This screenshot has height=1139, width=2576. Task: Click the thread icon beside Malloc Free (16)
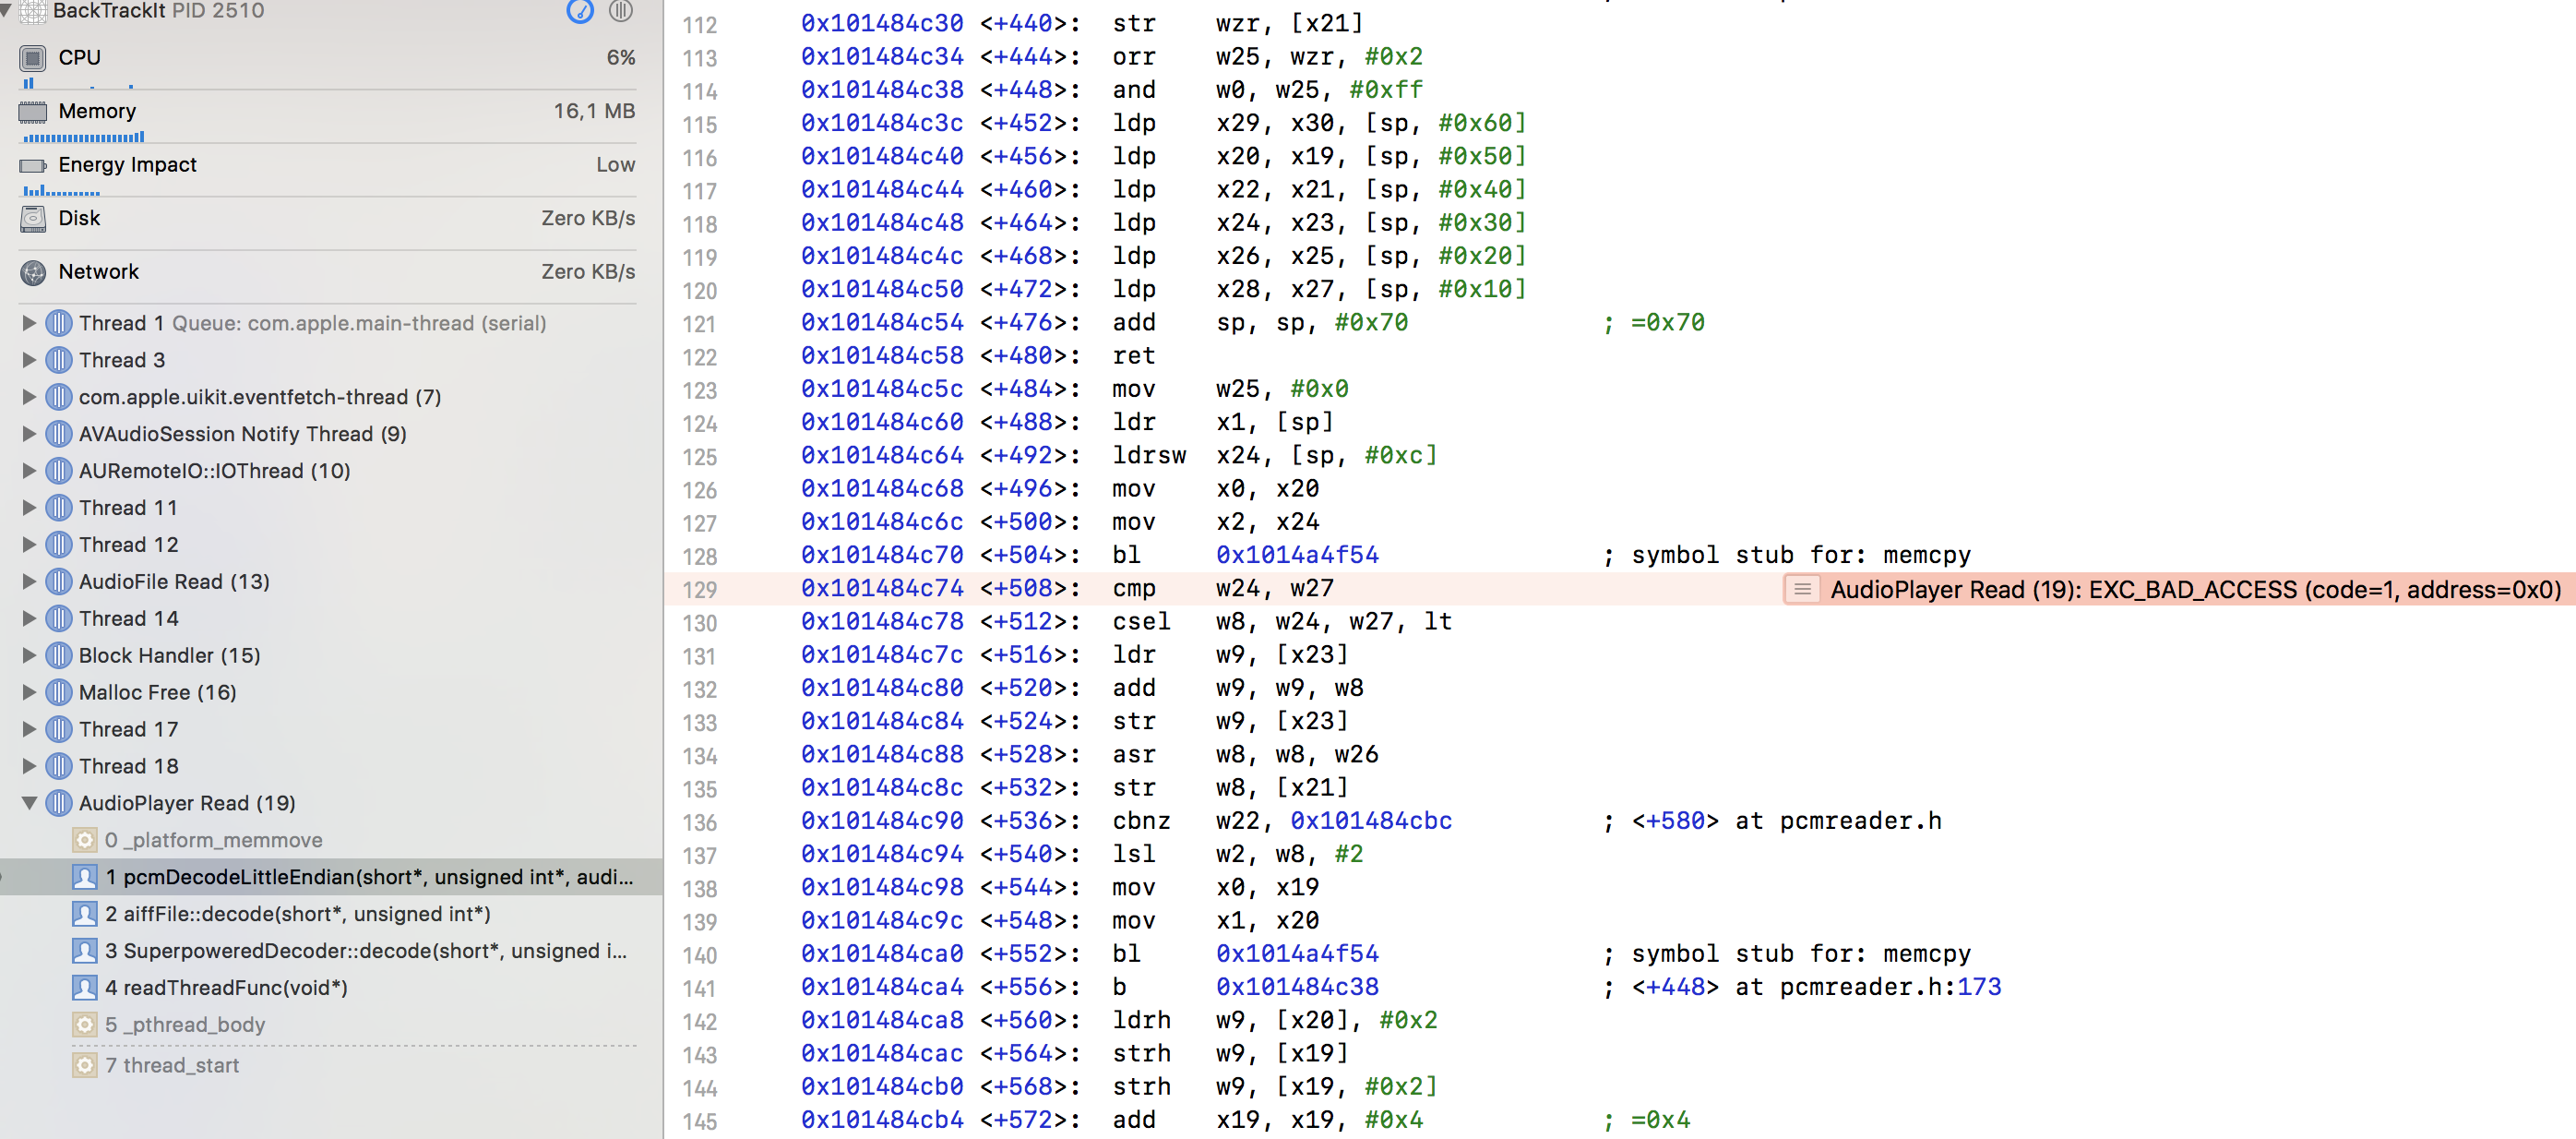[59, 692]
